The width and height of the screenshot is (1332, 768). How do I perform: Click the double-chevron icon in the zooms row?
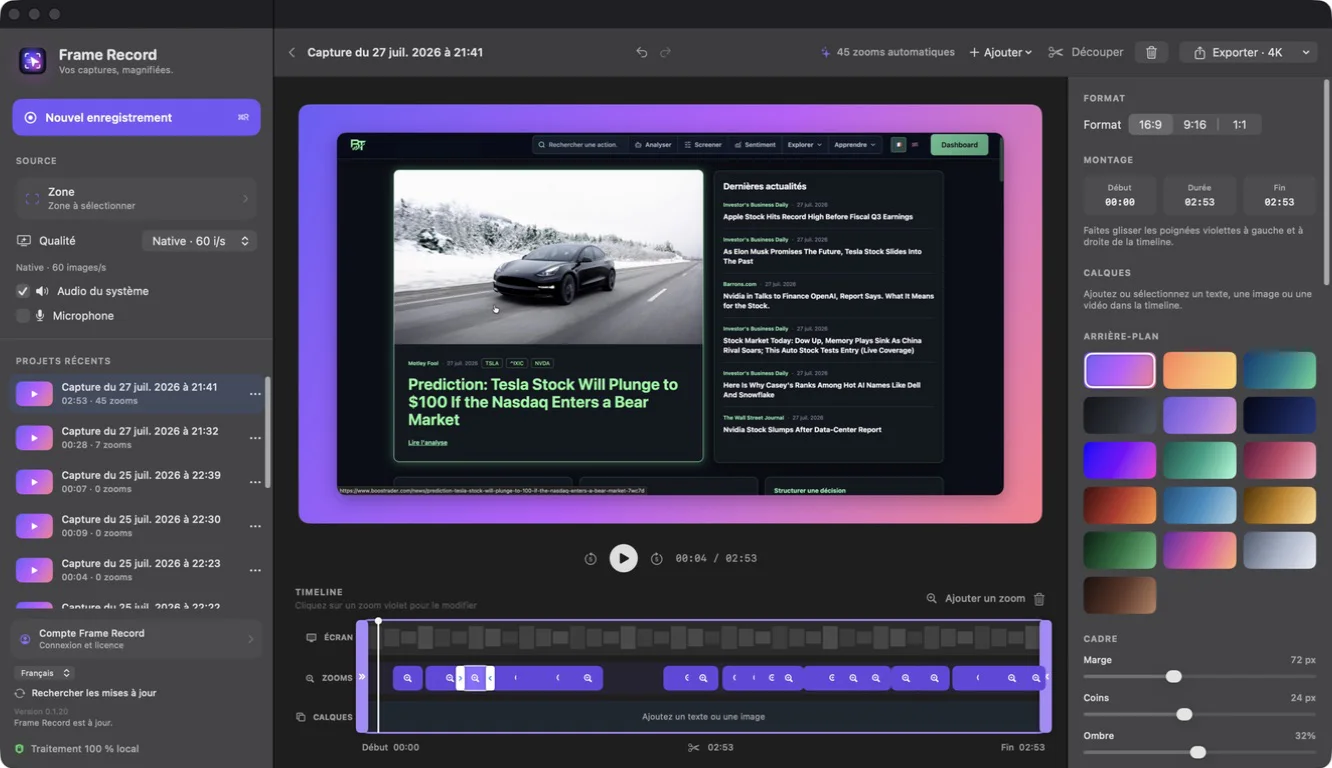(x=362, y=677)
